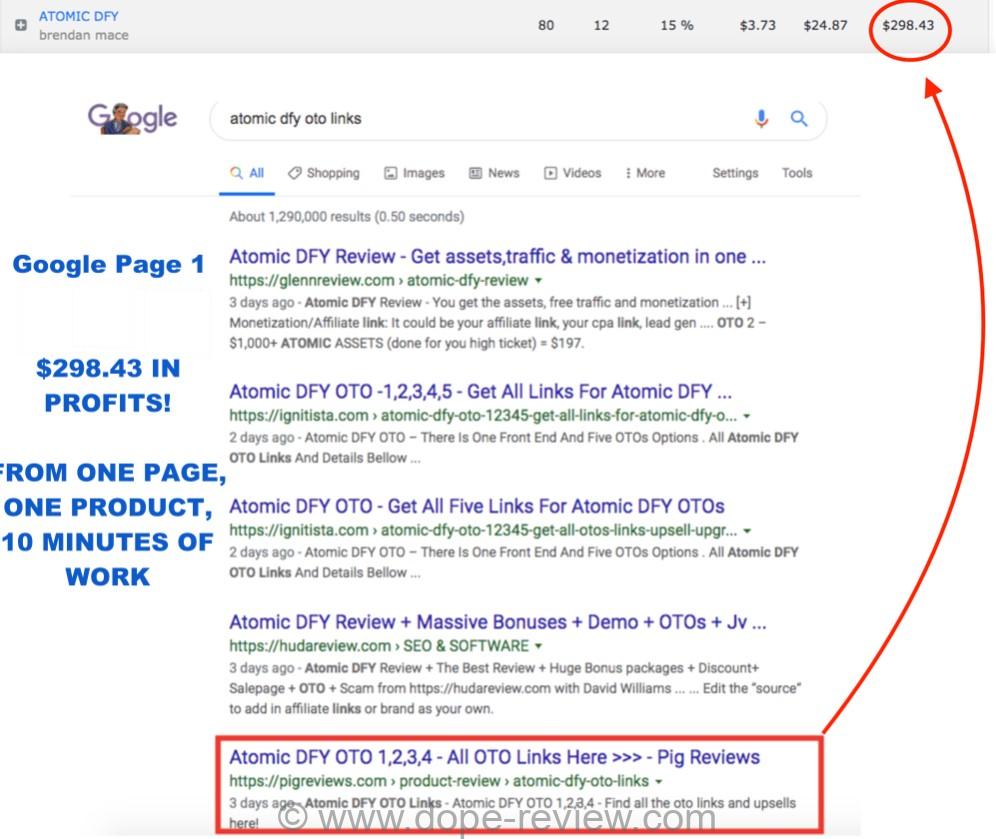Click the search box with atomic dfy query
The width and height of the screenshot is (996, 839).
[x=480, y=119]
